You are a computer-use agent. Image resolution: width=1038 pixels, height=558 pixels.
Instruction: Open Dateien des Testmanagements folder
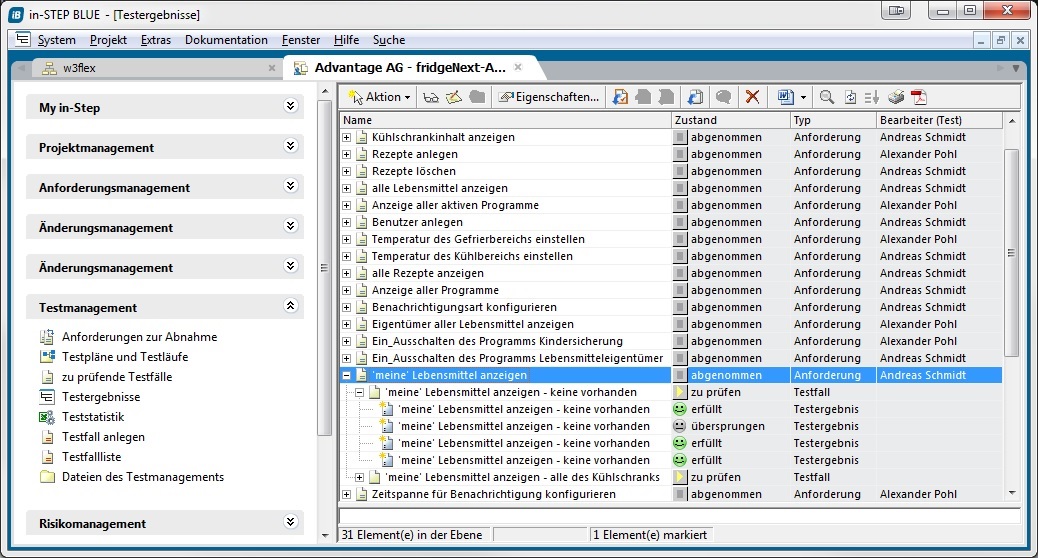pos(142,477)
